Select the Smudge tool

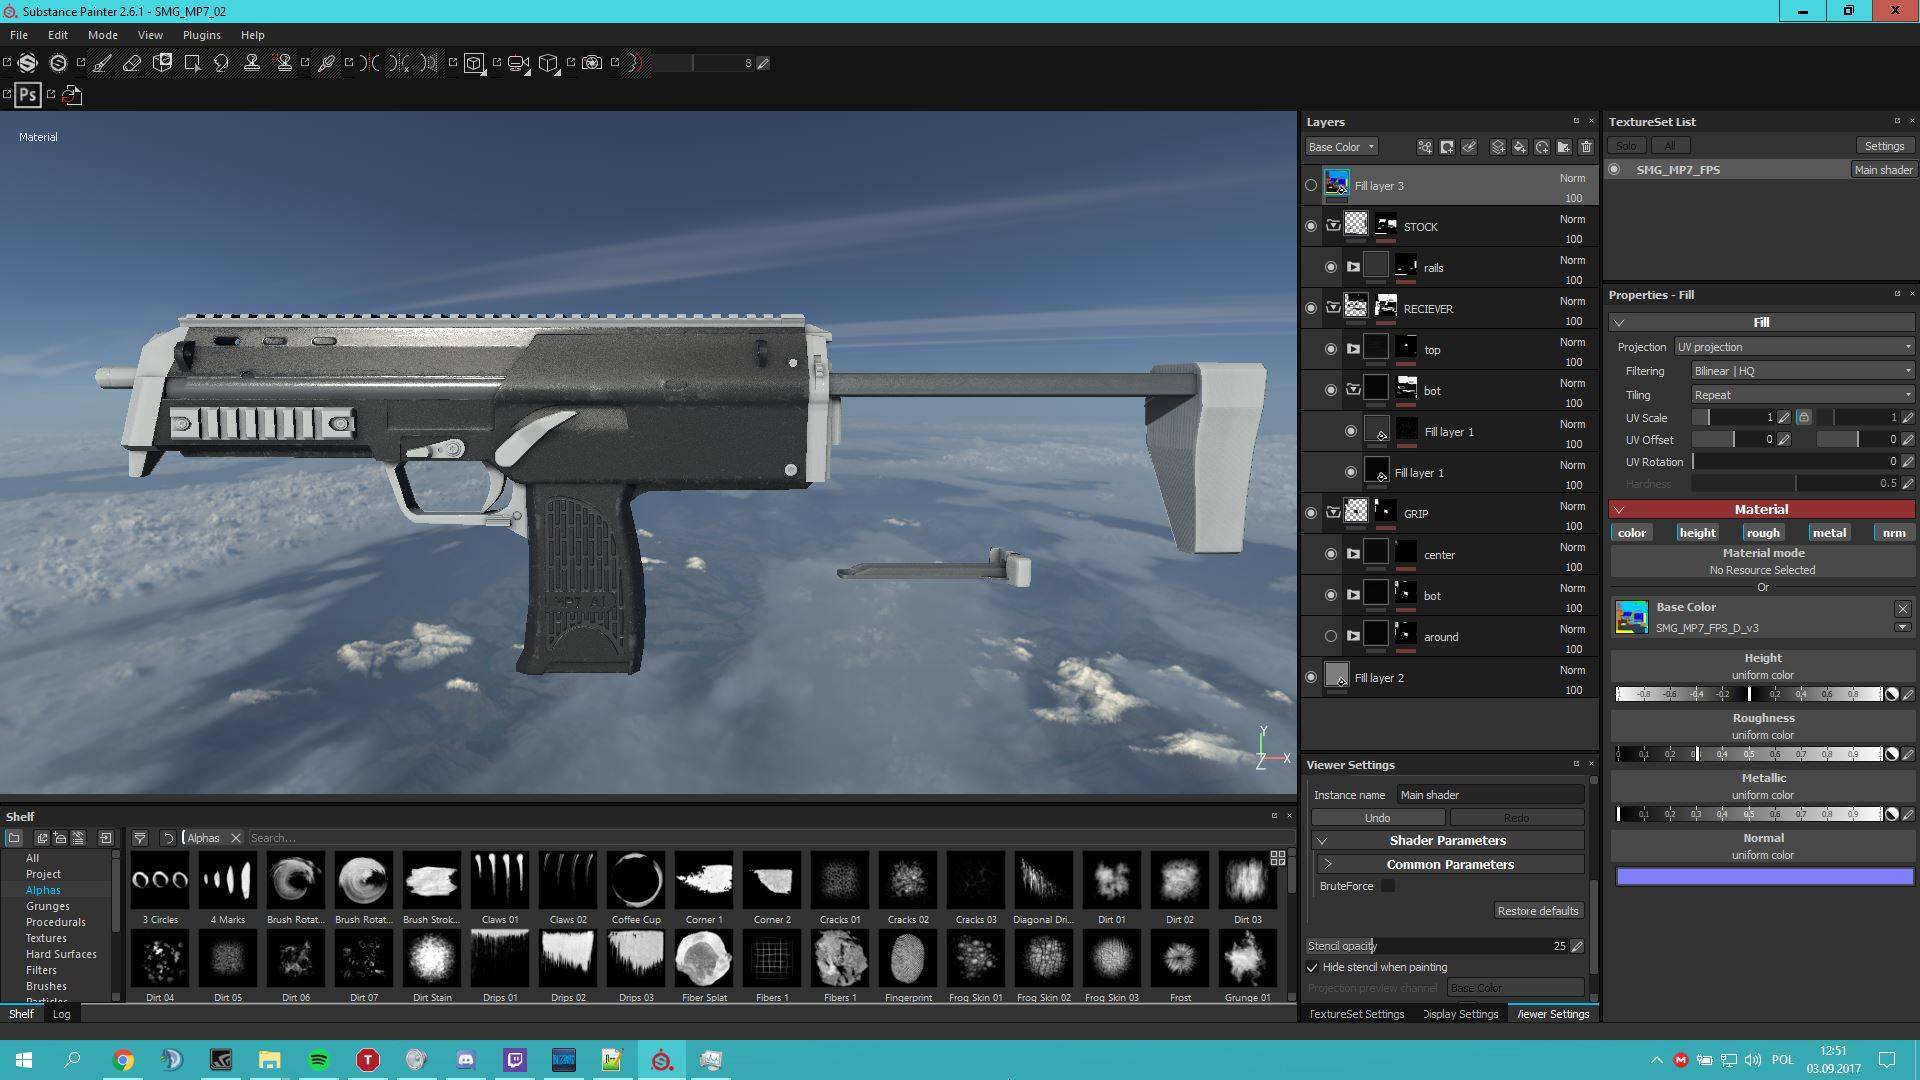222,63
